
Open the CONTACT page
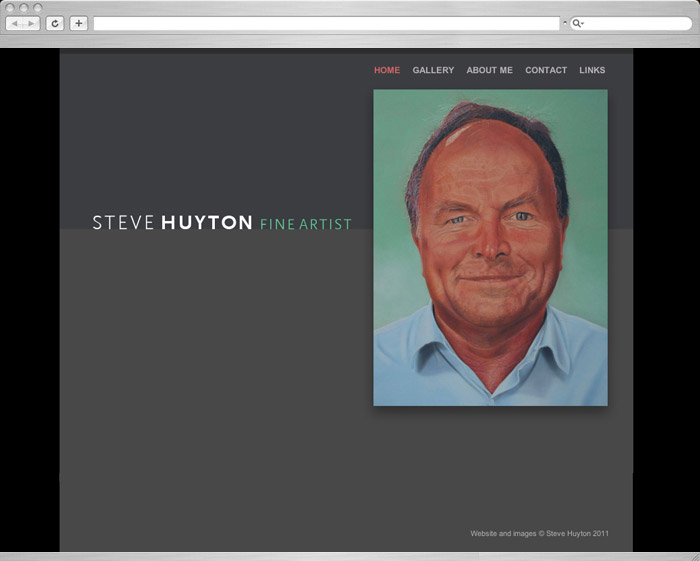coord(546,70)
